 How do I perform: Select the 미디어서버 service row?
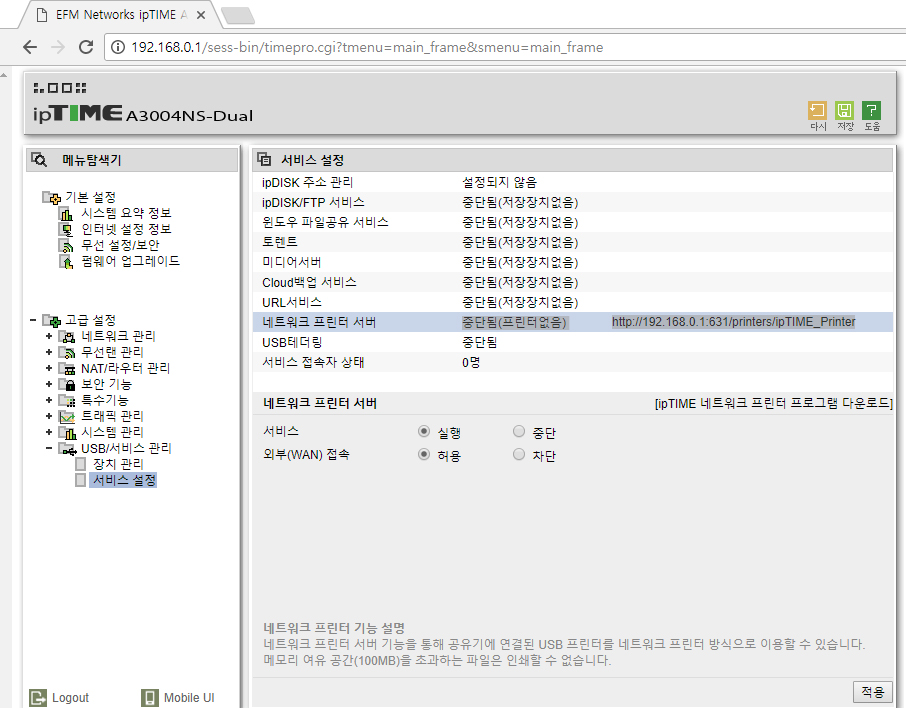click(x=573, y=262)
